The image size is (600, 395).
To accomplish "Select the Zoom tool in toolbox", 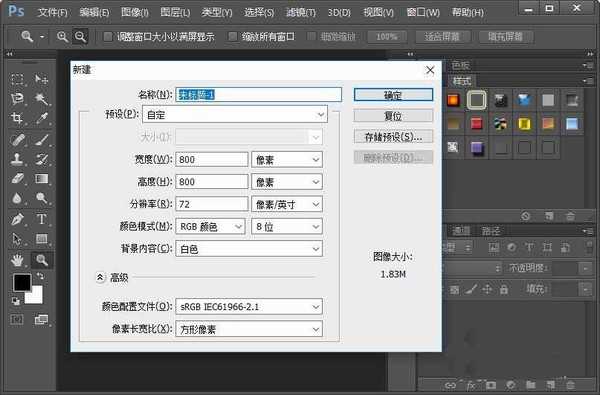I will [41, 260].
